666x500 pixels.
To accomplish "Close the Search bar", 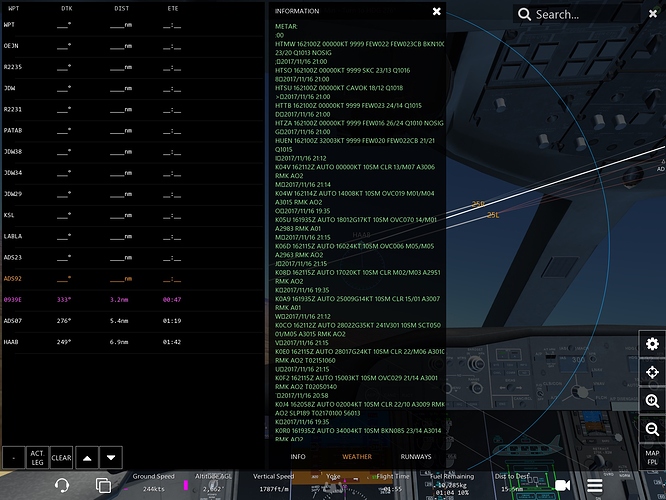I will 653,14.
